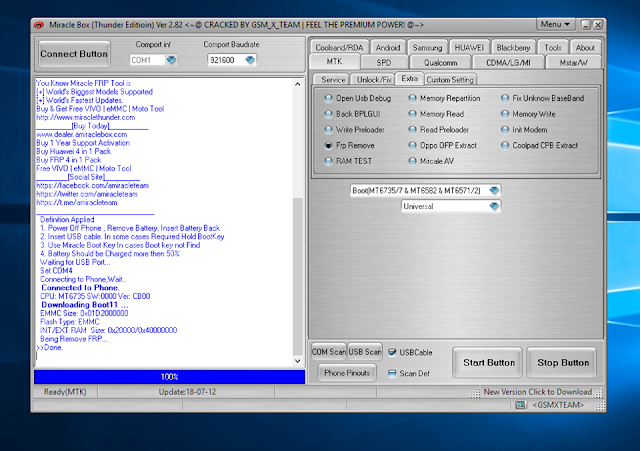Click the Start Button

click(x=489, y=363)
